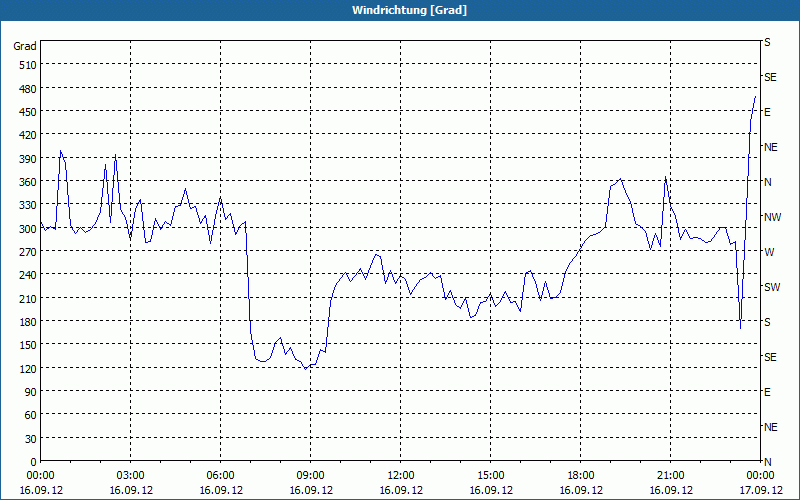
Task: Click the N compass label at the 0 gridline
Action: coord(767,462)
